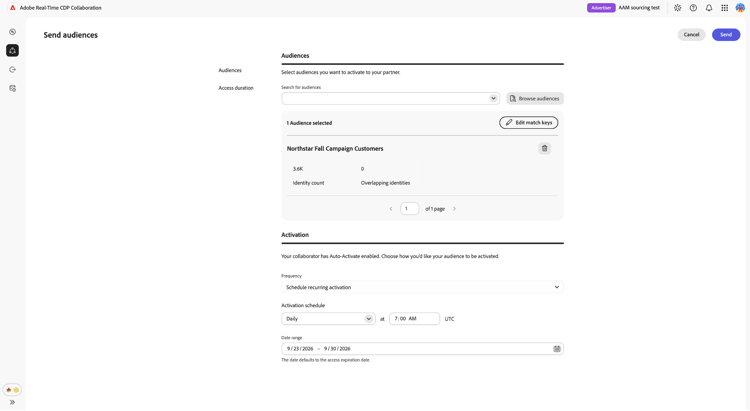750x411 pixels.
Task: Go to previous page arrow
Action: point(391,209)
